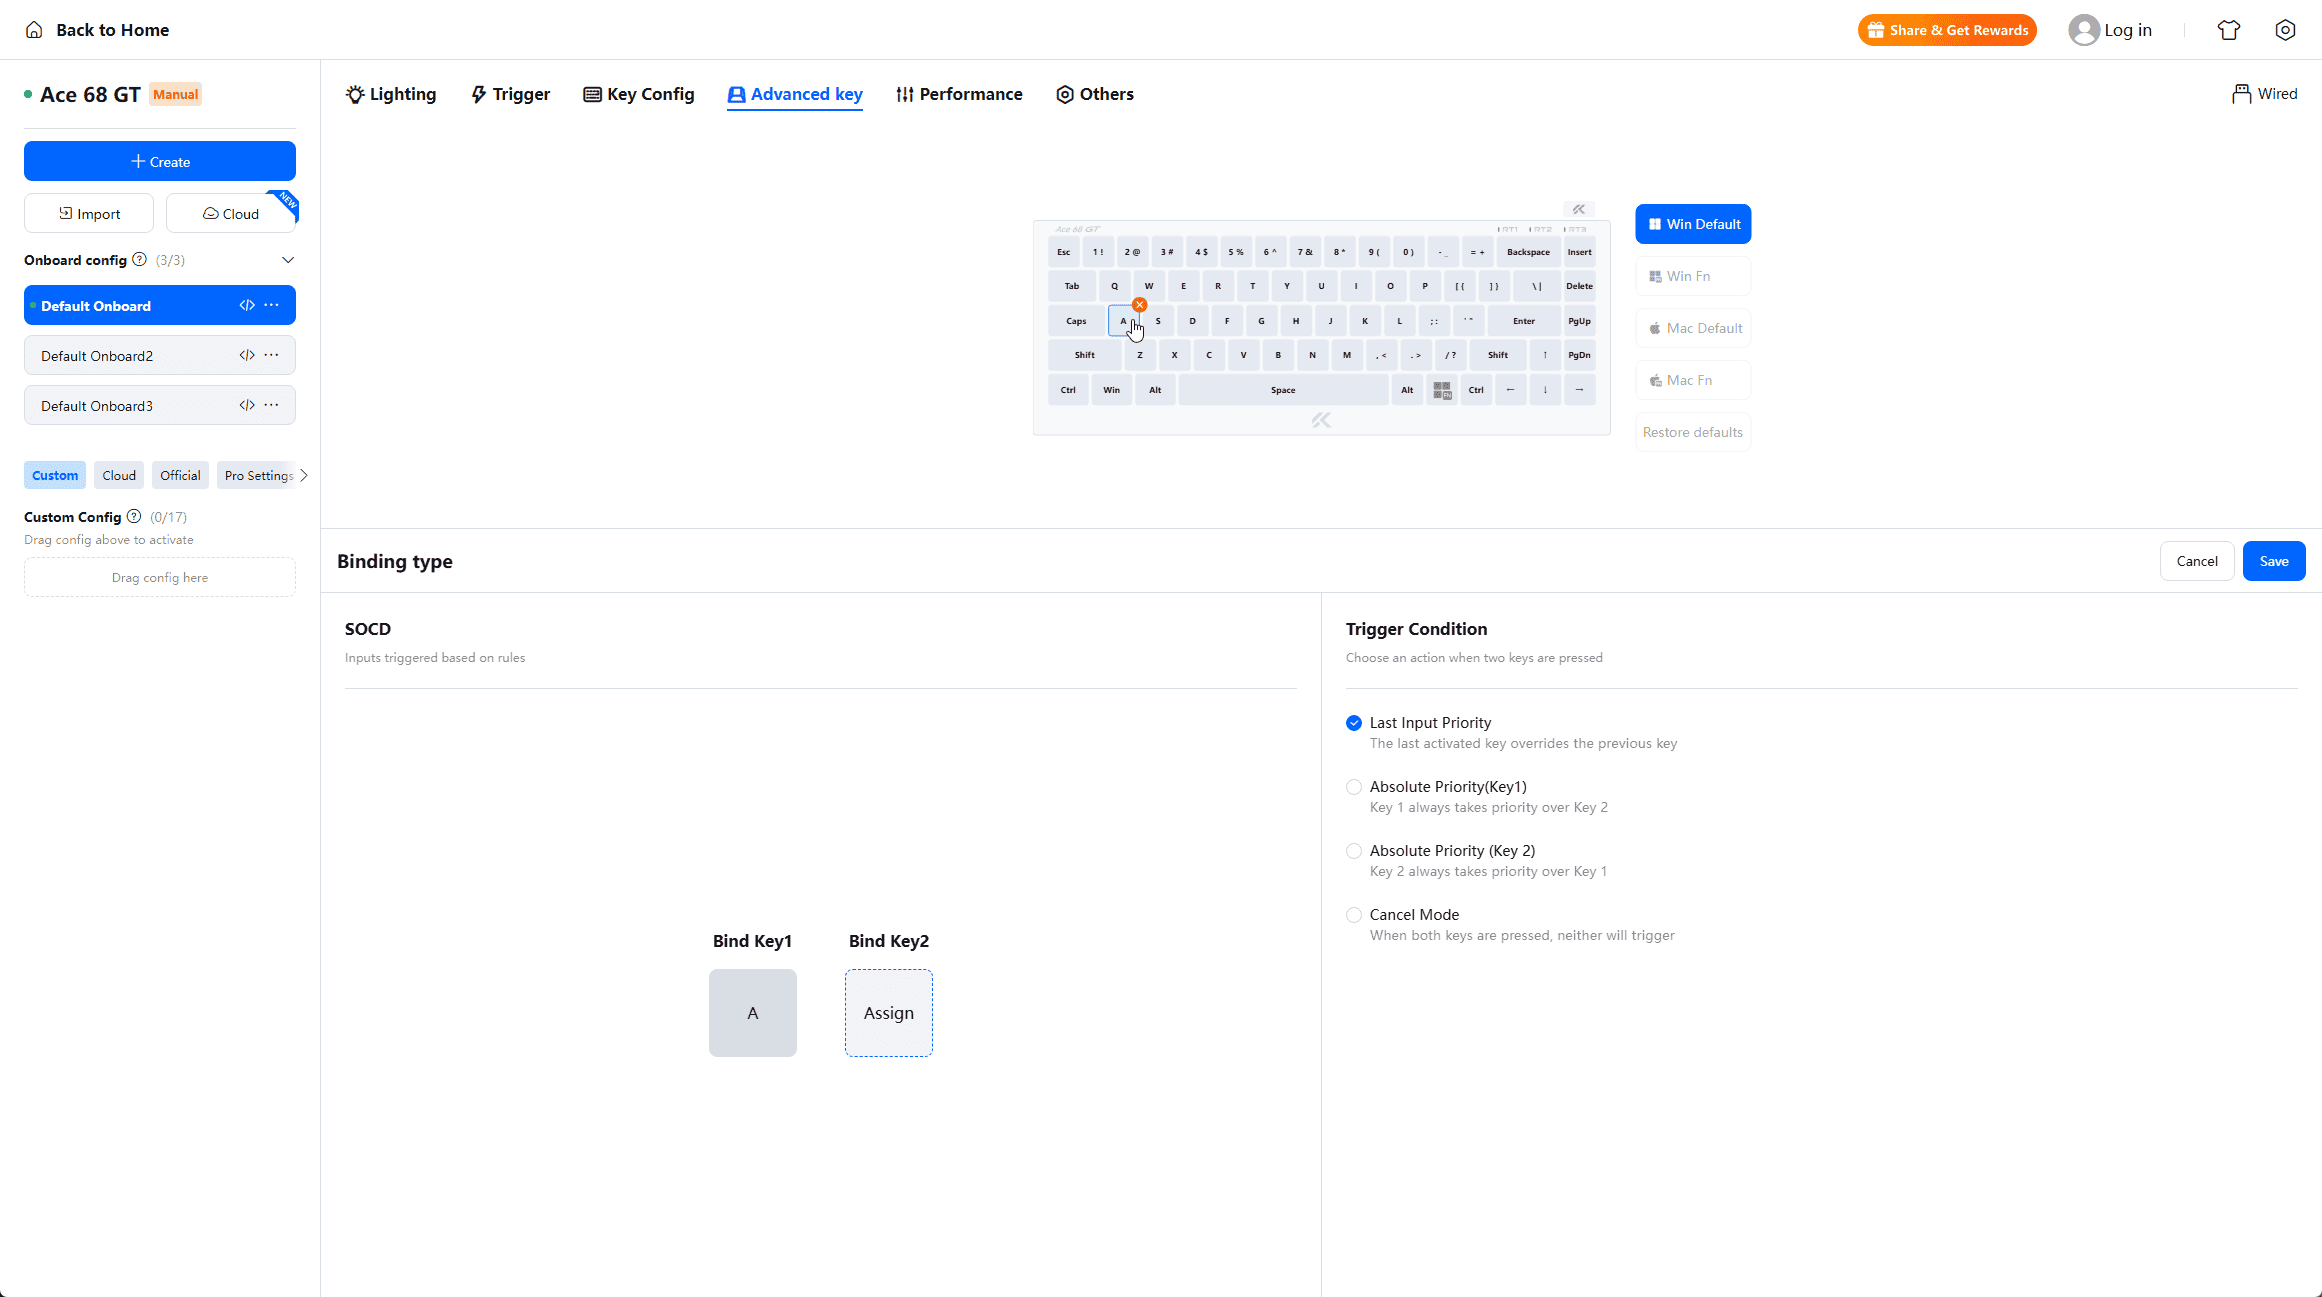
Task: Click Restore defaults
Action: pos(1693,432)
